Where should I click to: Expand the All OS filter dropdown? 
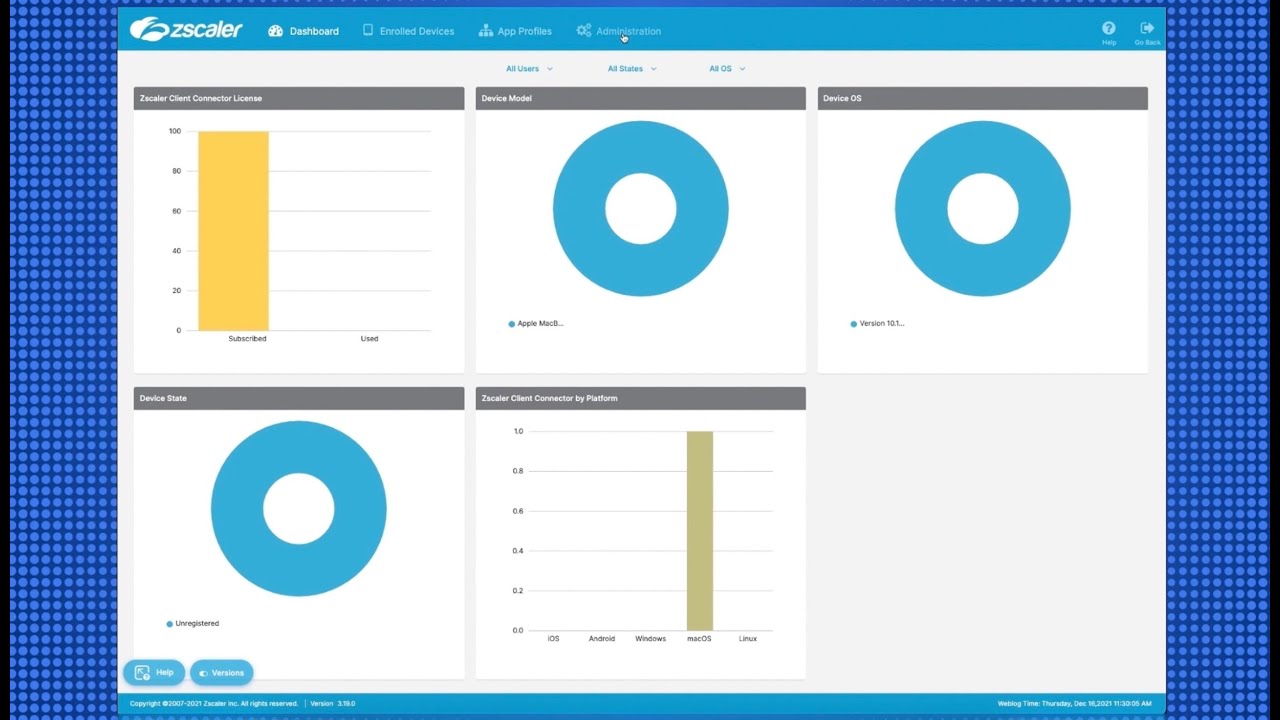pyautogui.click(x=727, y=69)
